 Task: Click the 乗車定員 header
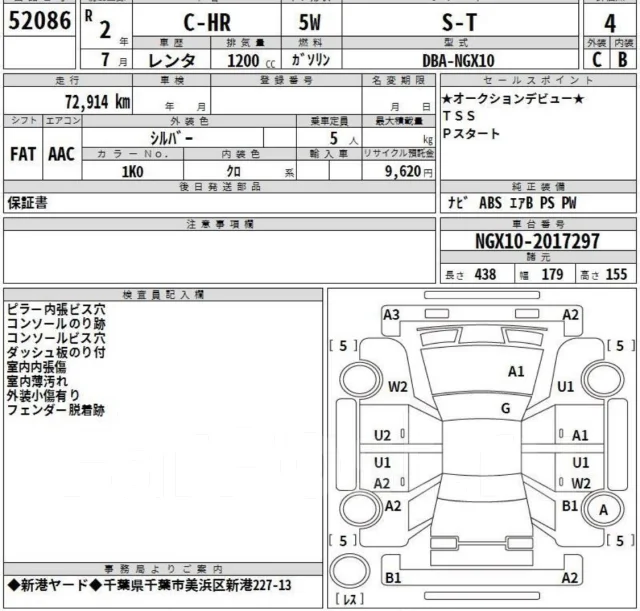coord(329,121)
